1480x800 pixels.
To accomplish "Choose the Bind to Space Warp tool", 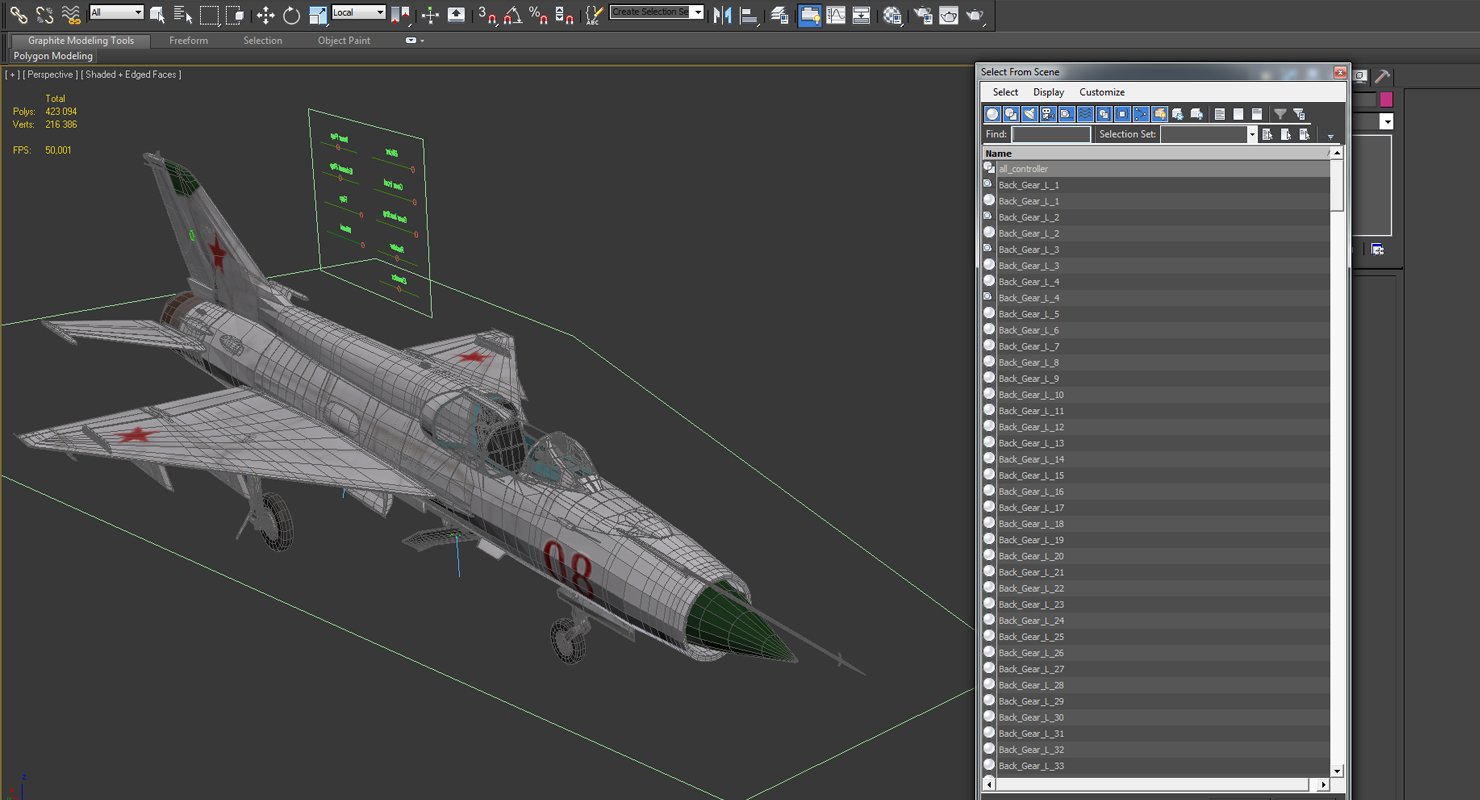I will 70,14.
